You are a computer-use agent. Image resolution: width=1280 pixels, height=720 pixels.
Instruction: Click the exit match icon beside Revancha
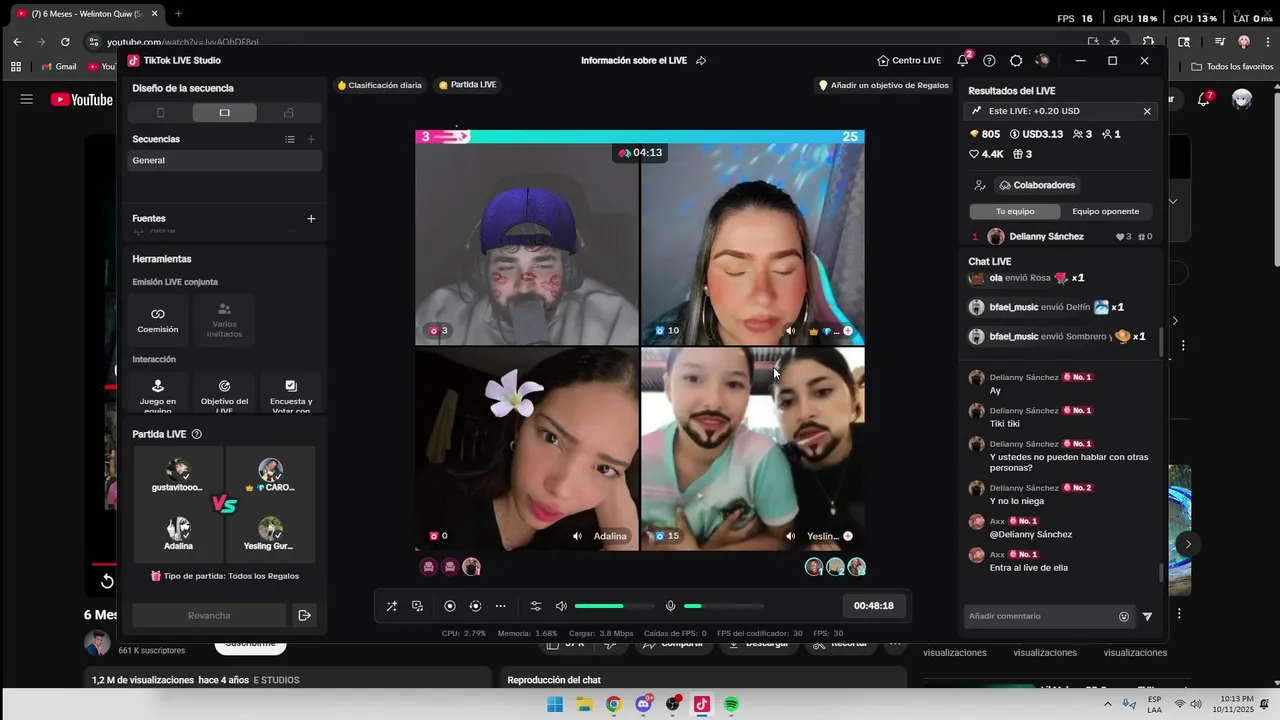pyautogui.click(x=304, y=616)
